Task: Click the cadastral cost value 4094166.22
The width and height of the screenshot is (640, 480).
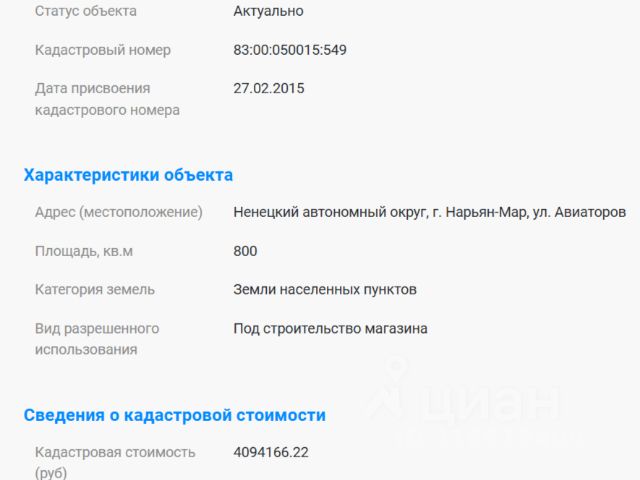Action: [271, 452]
